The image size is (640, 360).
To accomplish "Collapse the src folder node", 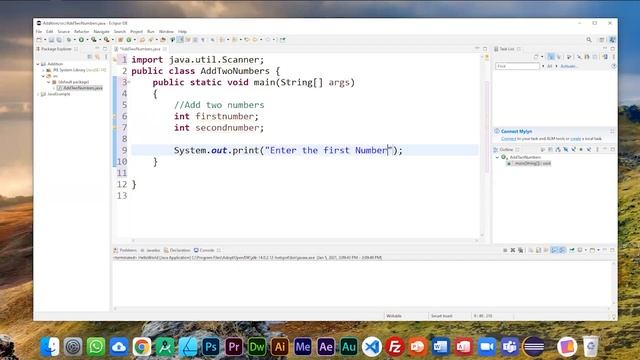I will tap(44, 76).
